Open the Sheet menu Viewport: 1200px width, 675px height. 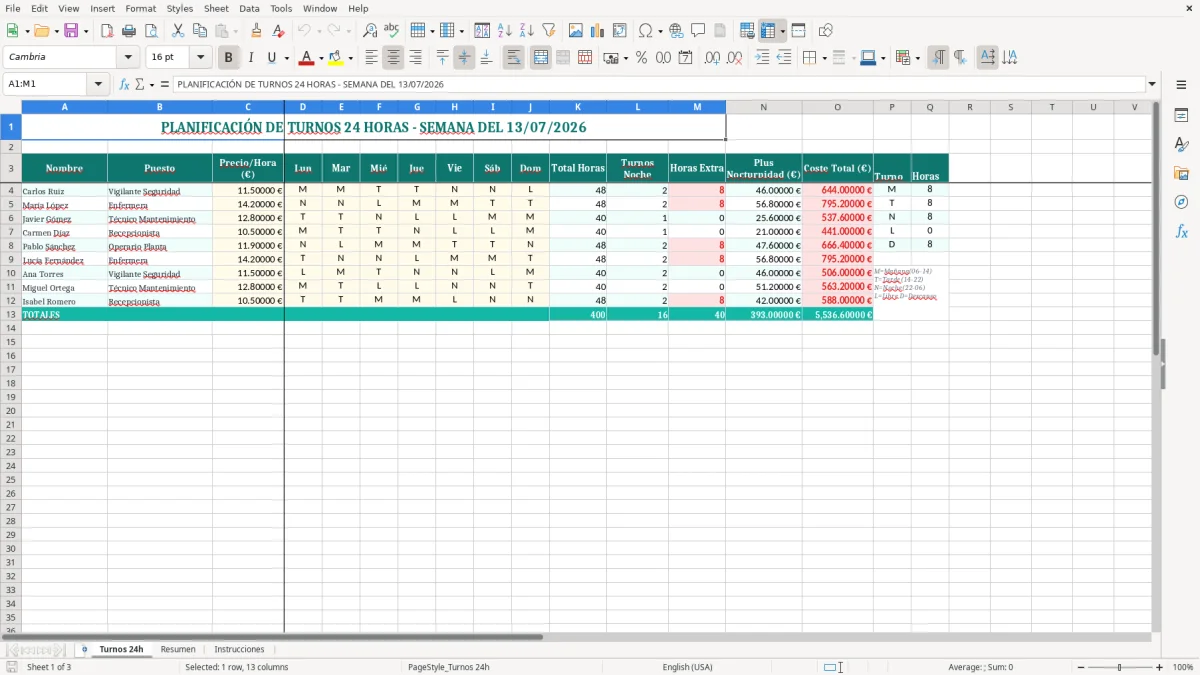tap(216, 8)
